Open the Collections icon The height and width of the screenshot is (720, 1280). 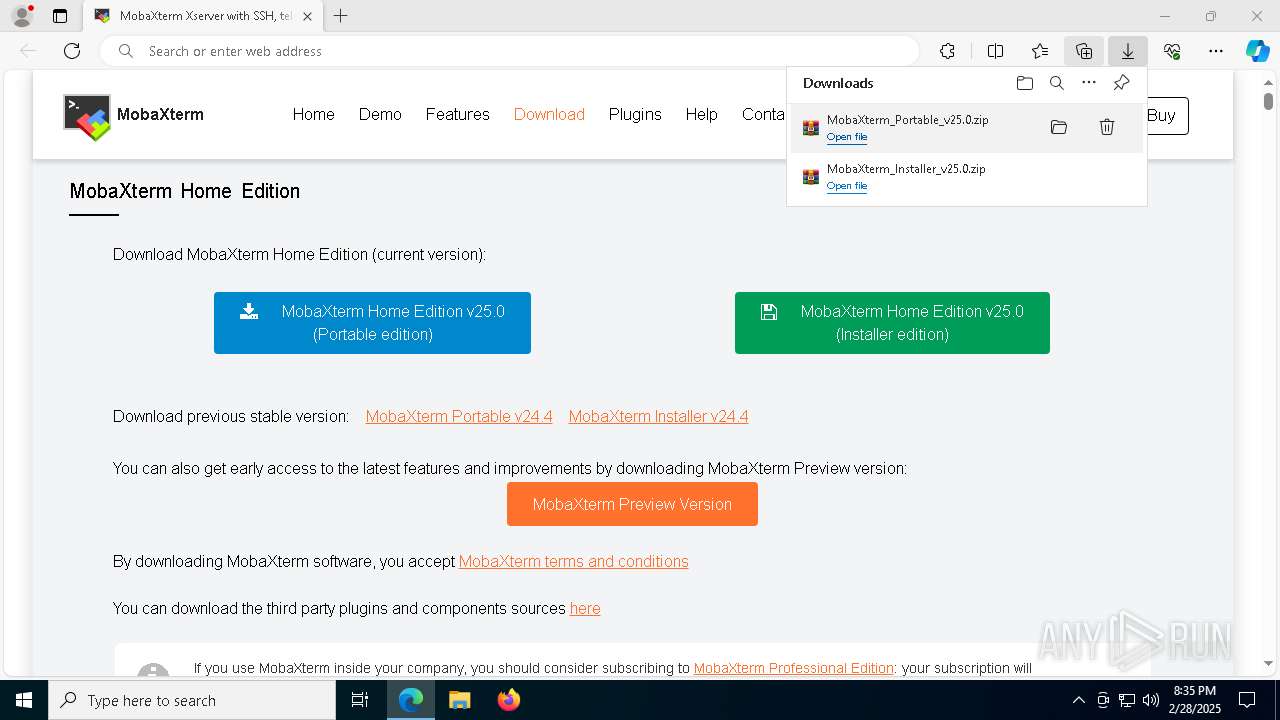pyautogui.click(x=1084, y=51)
